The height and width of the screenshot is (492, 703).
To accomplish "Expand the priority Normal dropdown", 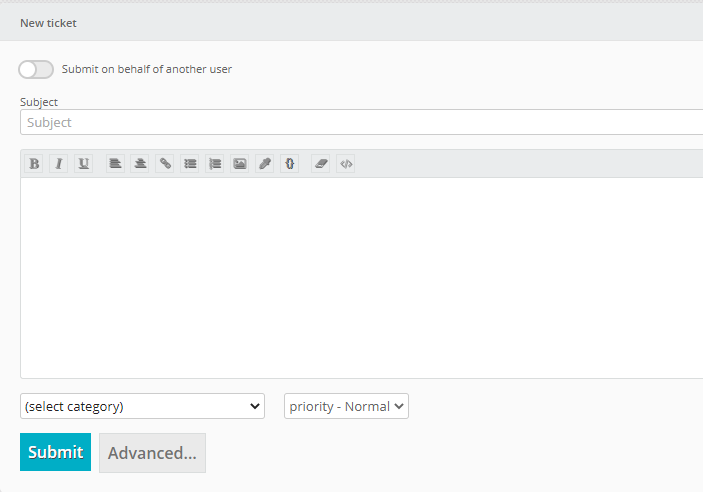I will (x=346, y=406).
